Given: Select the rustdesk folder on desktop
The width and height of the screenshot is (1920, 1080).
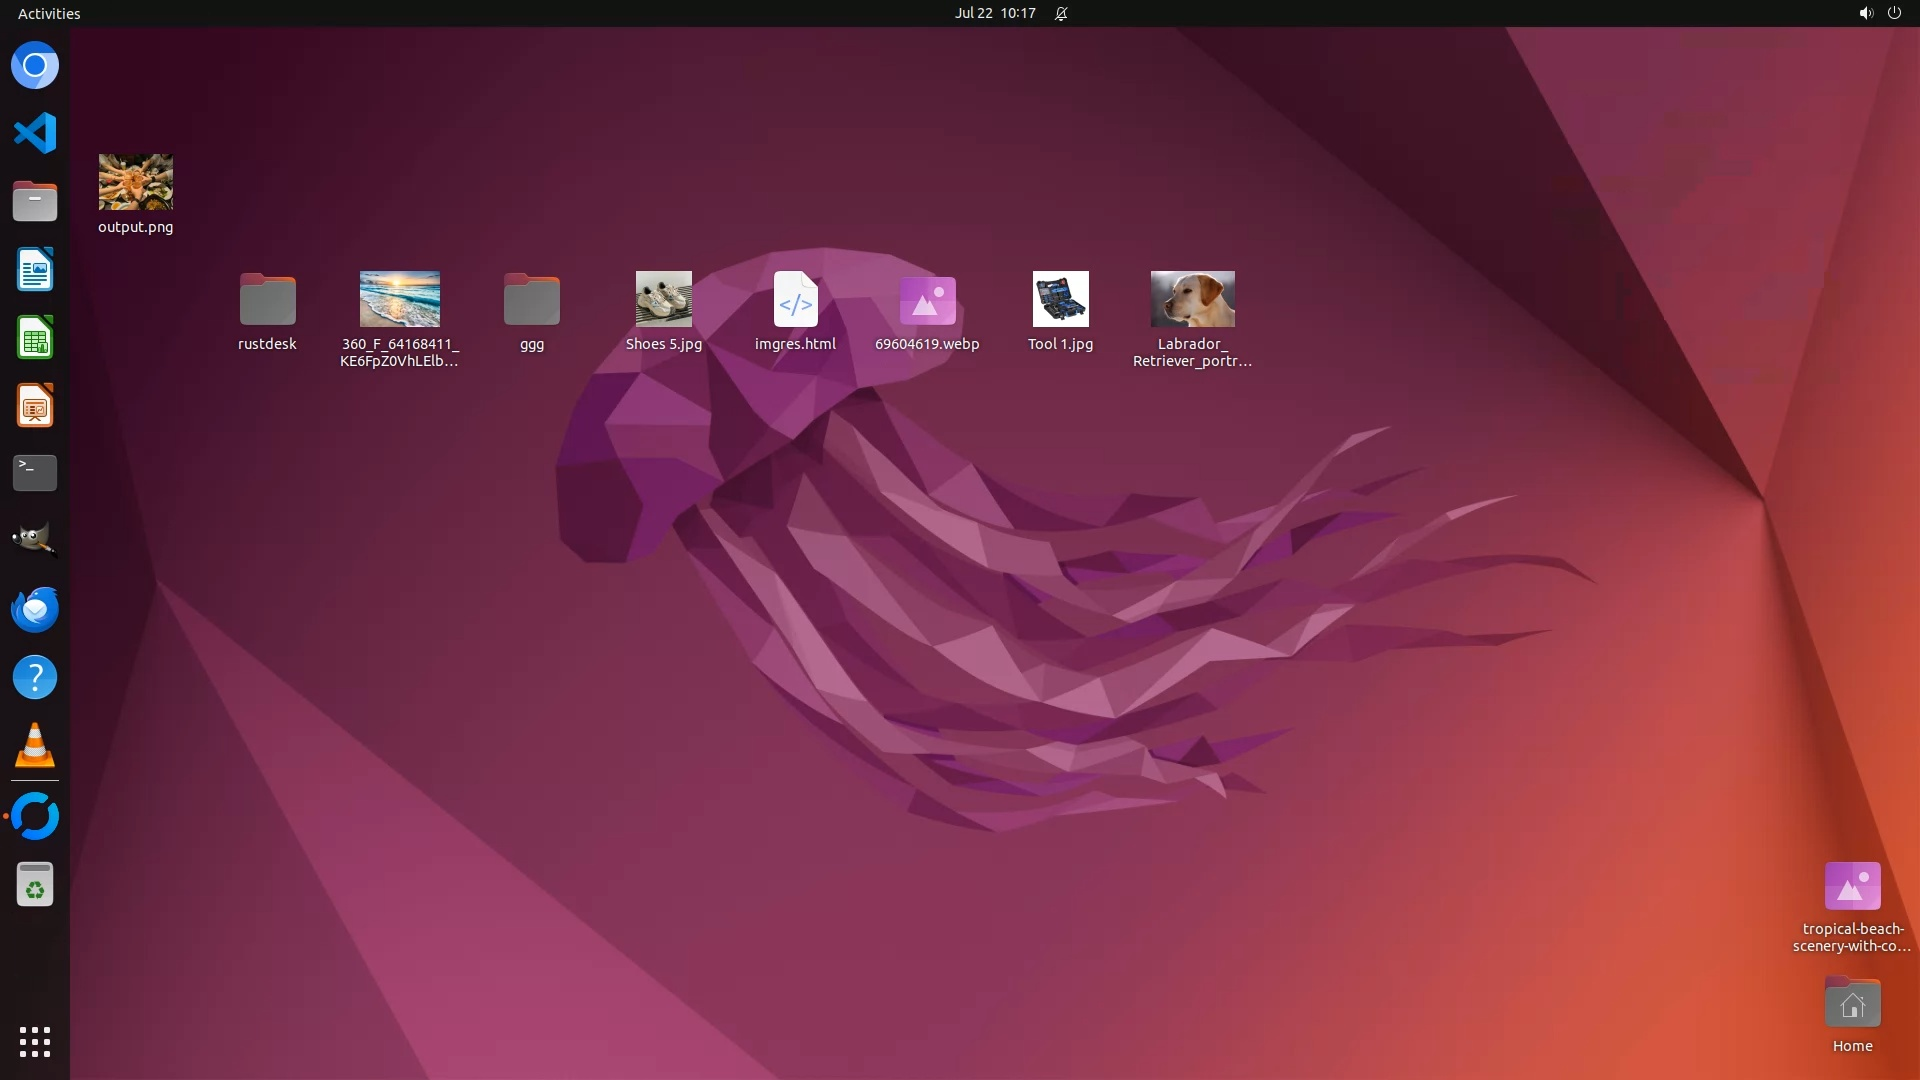Looking at the screenshot, I should point(267,300).
